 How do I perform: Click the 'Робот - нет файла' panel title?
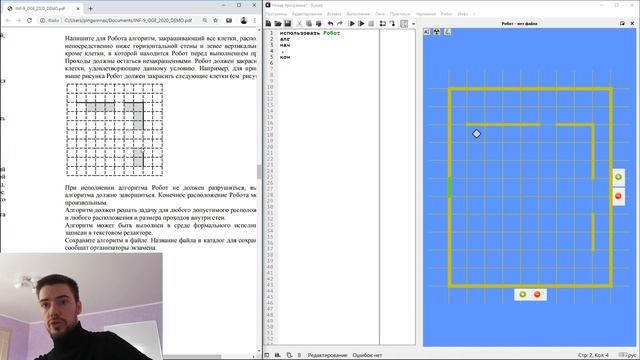519,24
